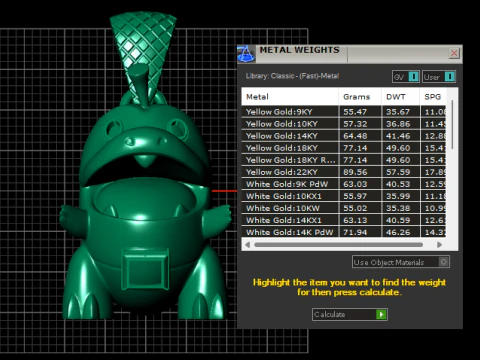Click the right scroll arrow of metal table
The width and height of the screenshot is (480, 360).
[439, 245]
